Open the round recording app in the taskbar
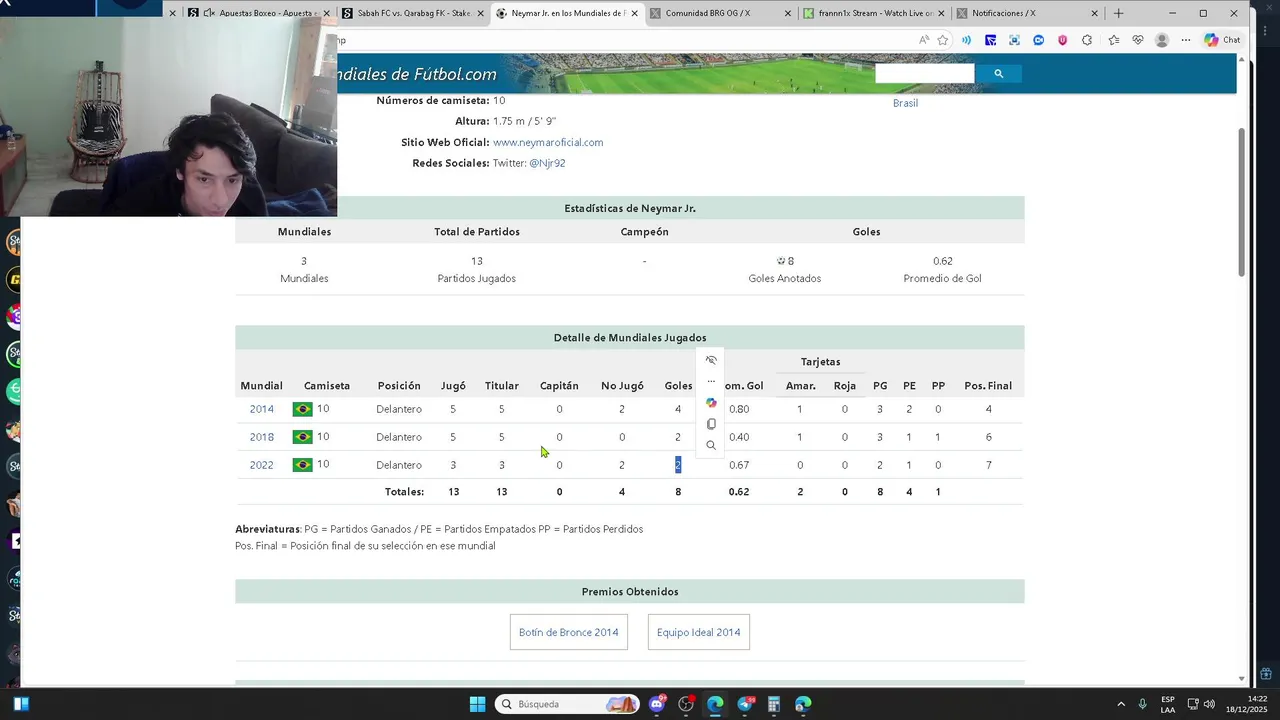 [x=686, y=704]
